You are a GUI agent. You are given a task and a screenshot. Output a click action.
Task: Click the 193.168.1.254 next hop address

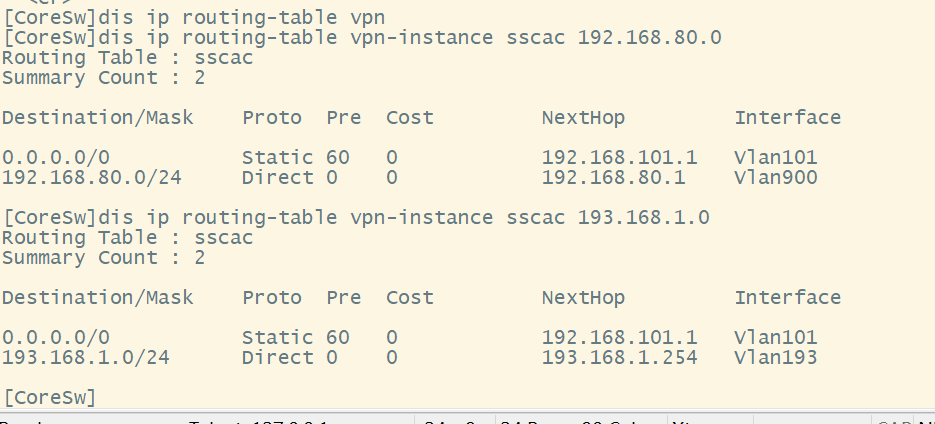pyautogui.click(x=619, y=357)
